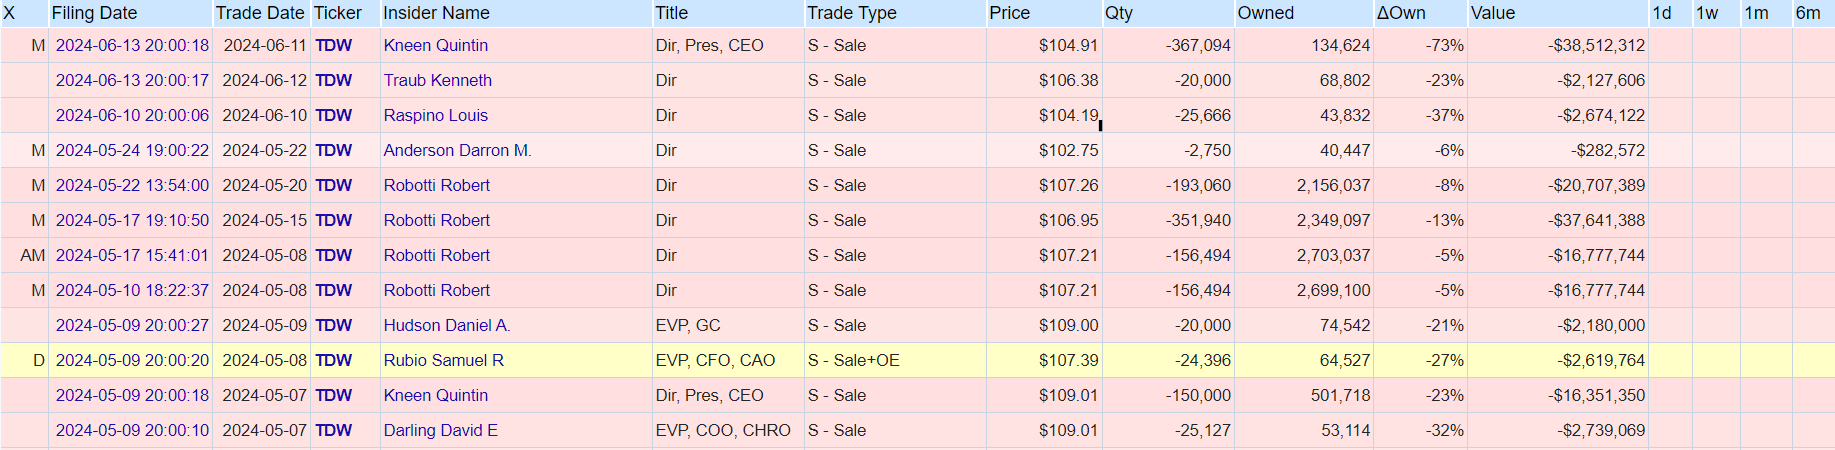Click the 6m performance column header
Viewport: 1835px width, 450px height.
[x=1808, y=13]
